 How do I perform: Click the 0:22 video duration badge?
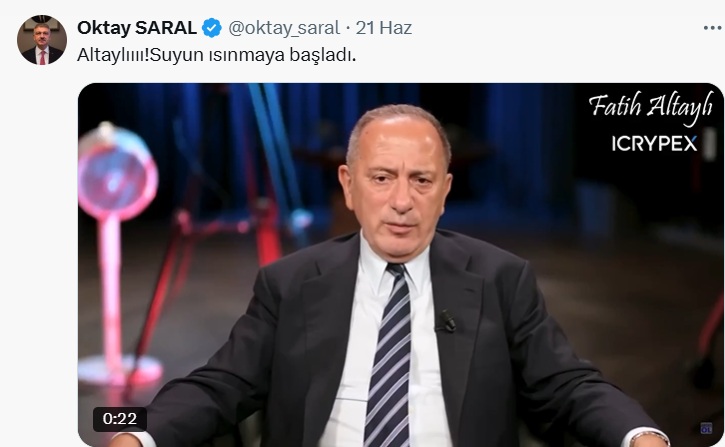click(x=120, y=419)
